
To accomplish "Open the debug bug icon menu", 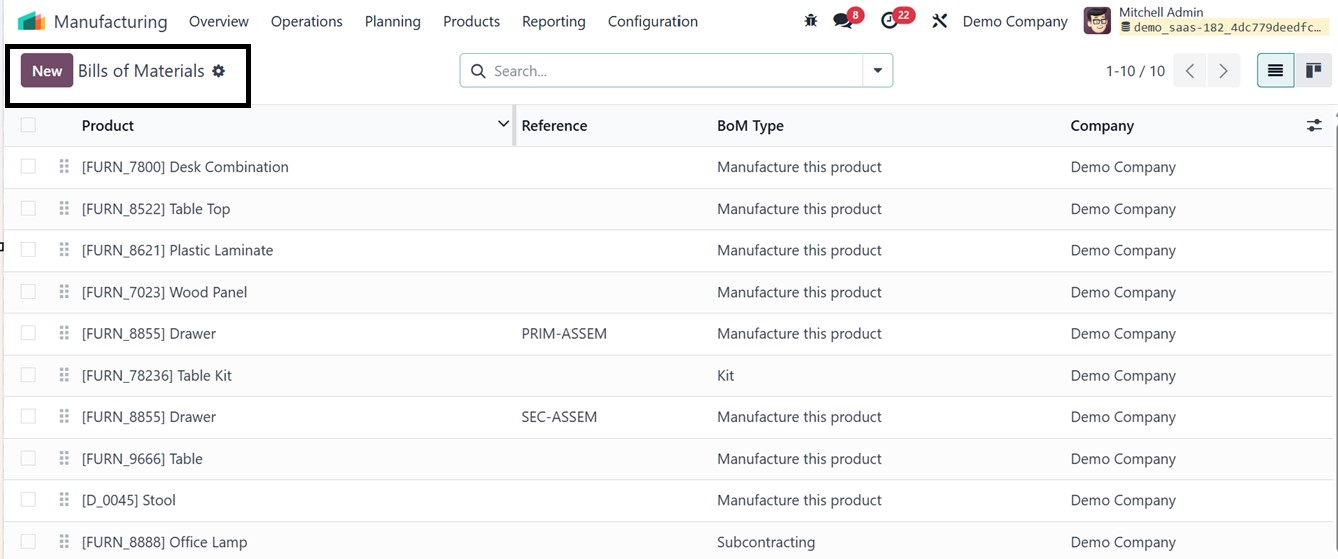I will (810, 21).
